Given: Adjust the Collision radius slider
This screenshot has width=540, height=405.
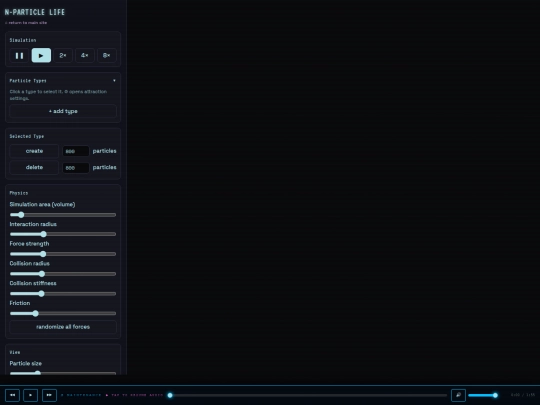Looking at the screenshot, I should 63,274.
